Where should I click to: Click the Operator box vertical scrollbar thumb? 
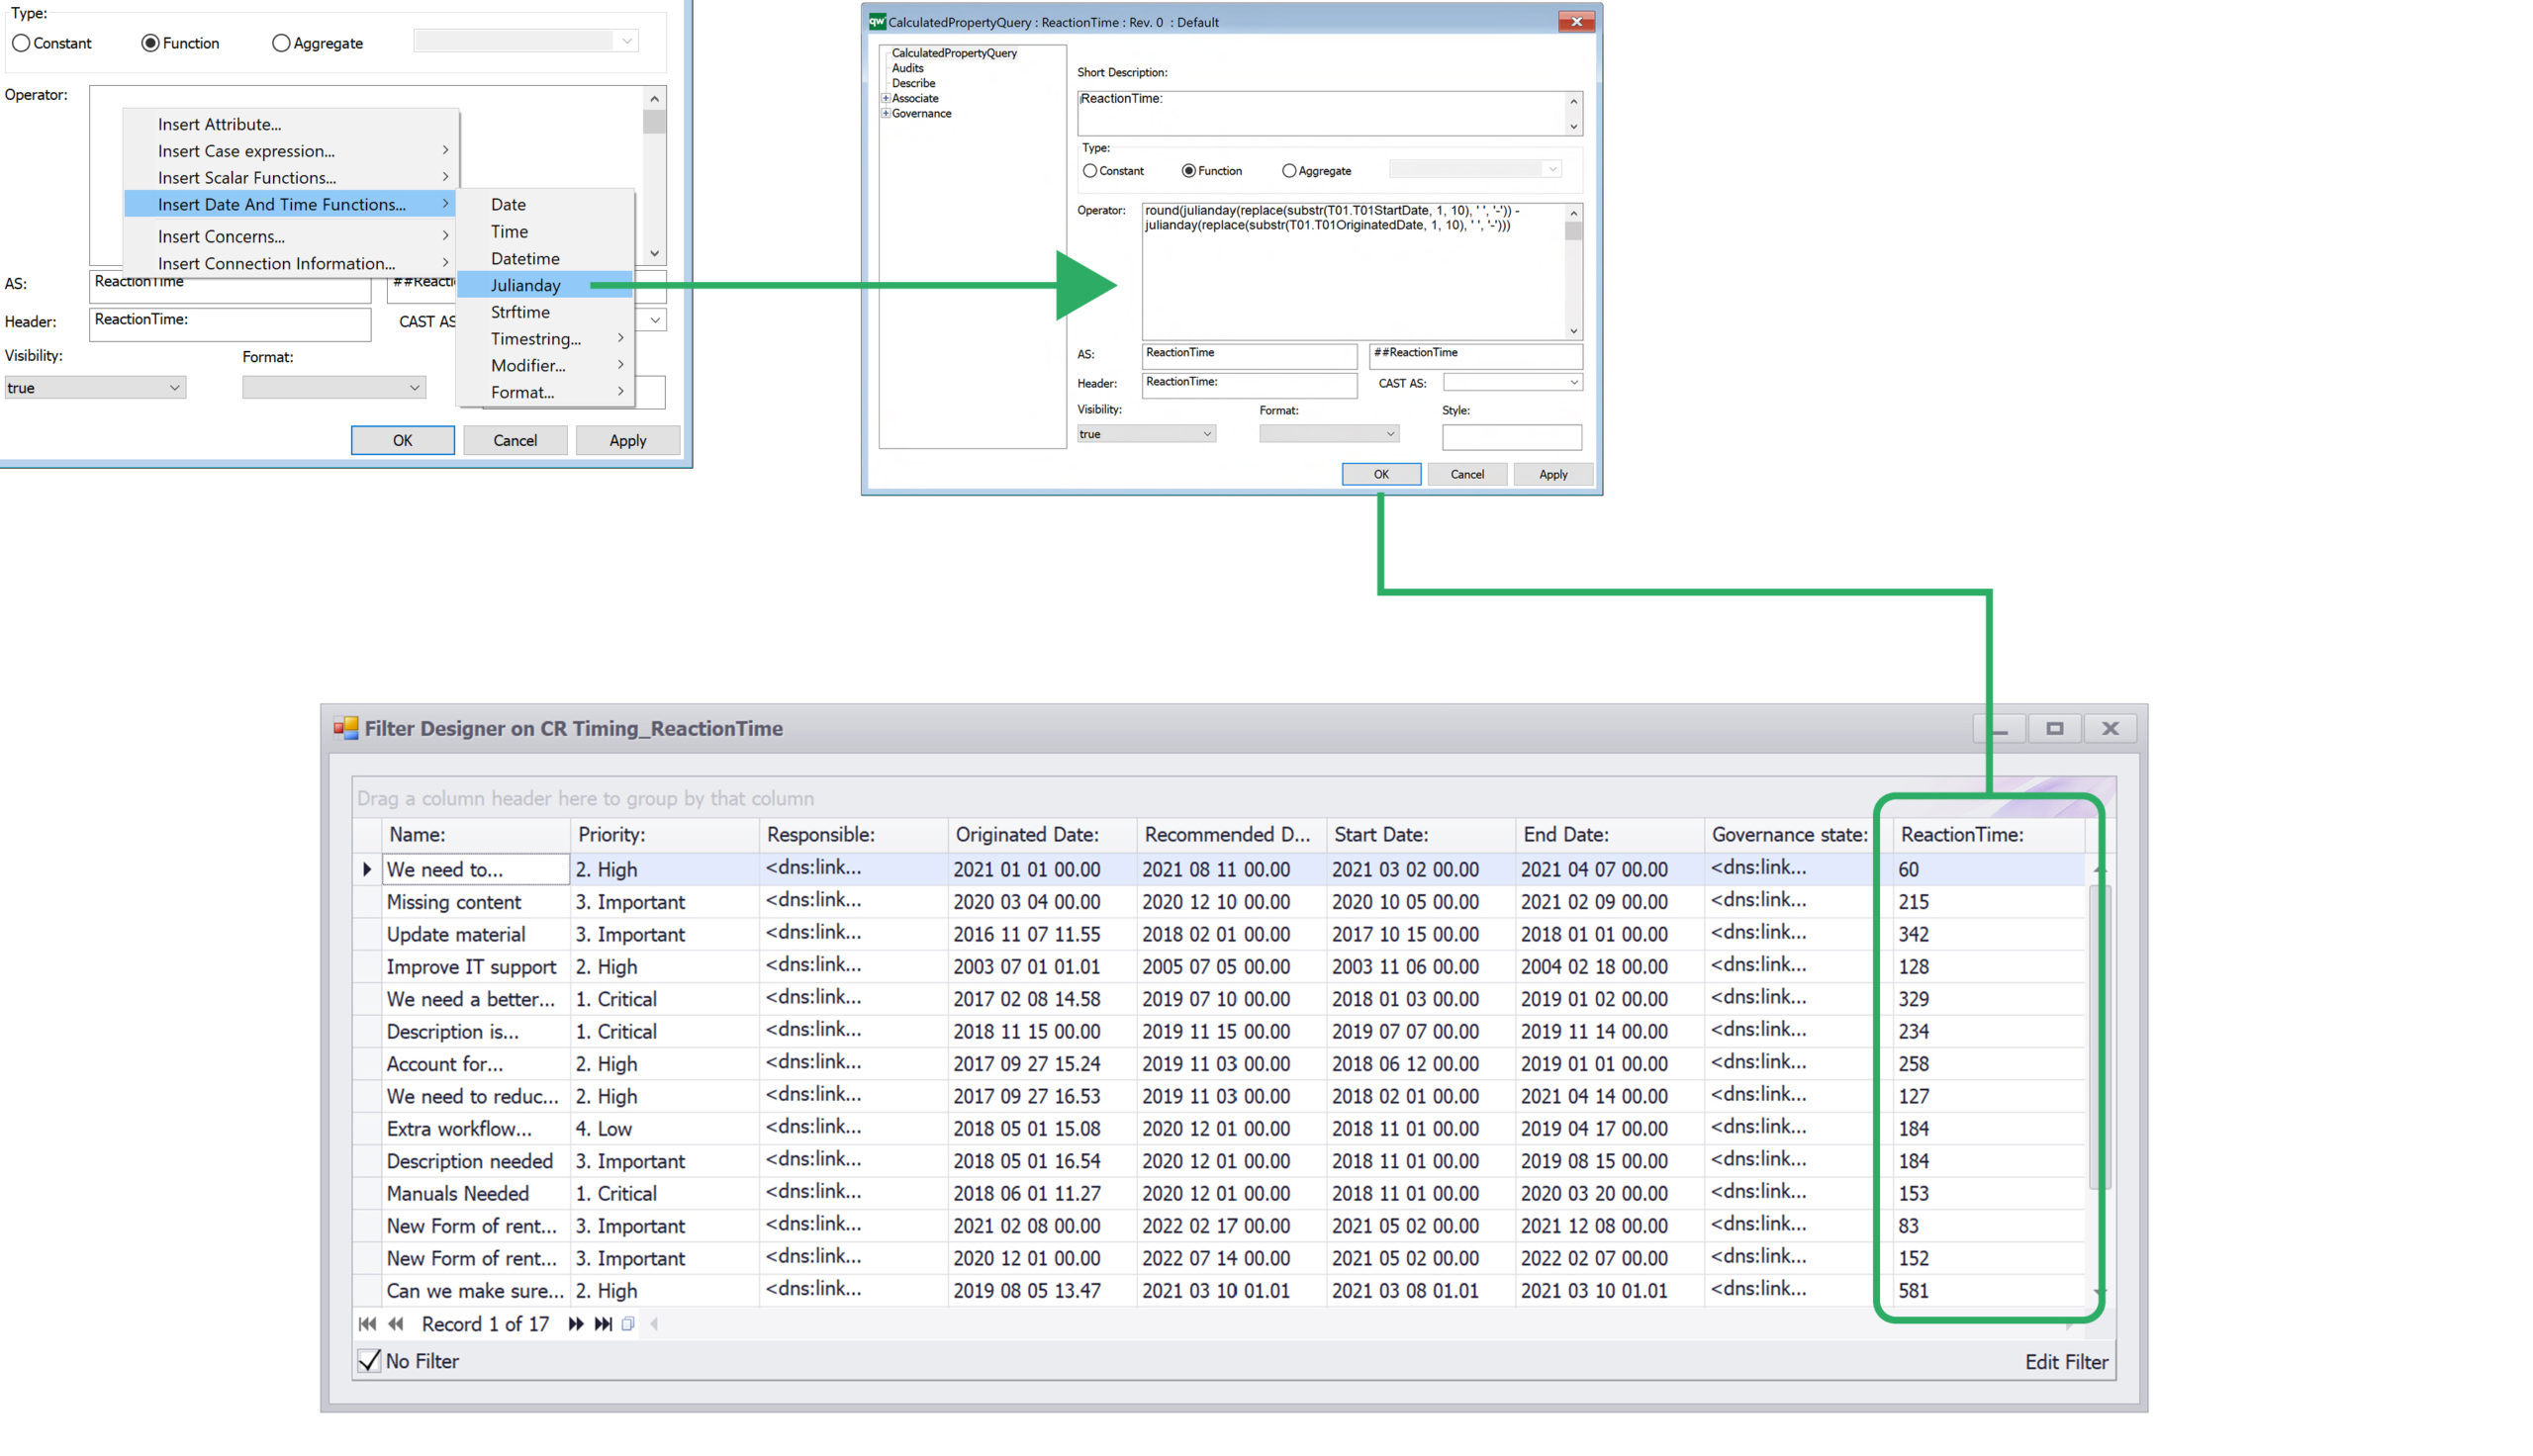click(1572, 231)
